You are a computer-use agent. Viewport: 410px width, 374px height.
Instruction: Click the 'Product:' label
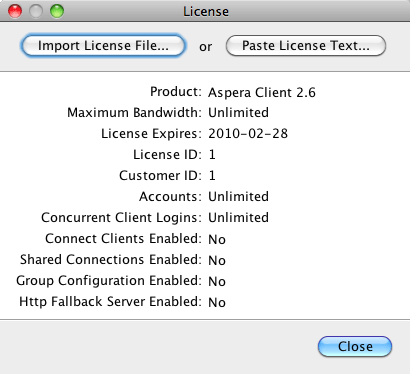tap(176, 92)
